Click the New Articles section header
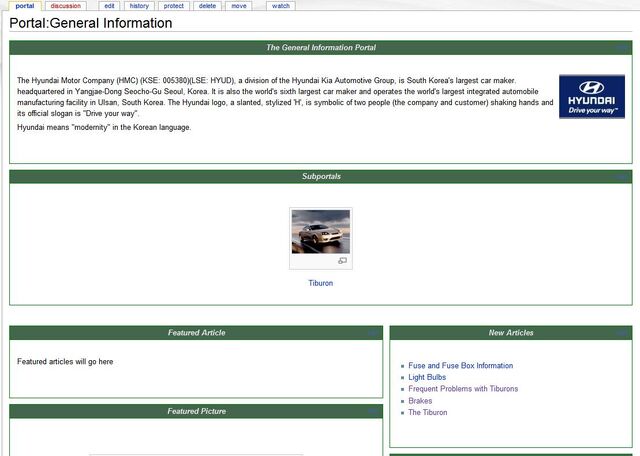This screenshot has height=456, width=640. 511,333
